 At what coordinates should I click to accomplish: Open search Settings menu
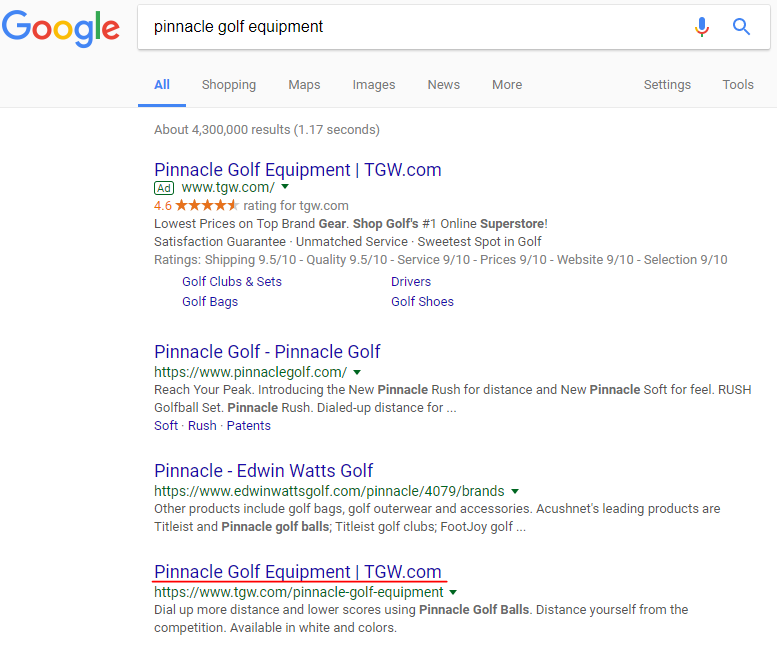click(x=667, y=85)
